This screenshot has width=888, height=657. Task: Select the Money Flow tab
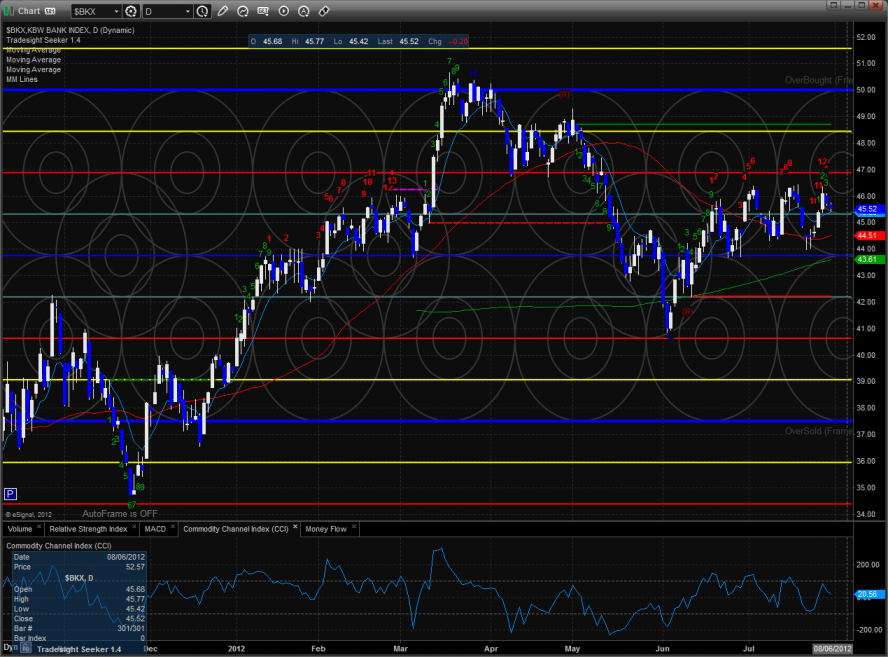click(326, 528)
